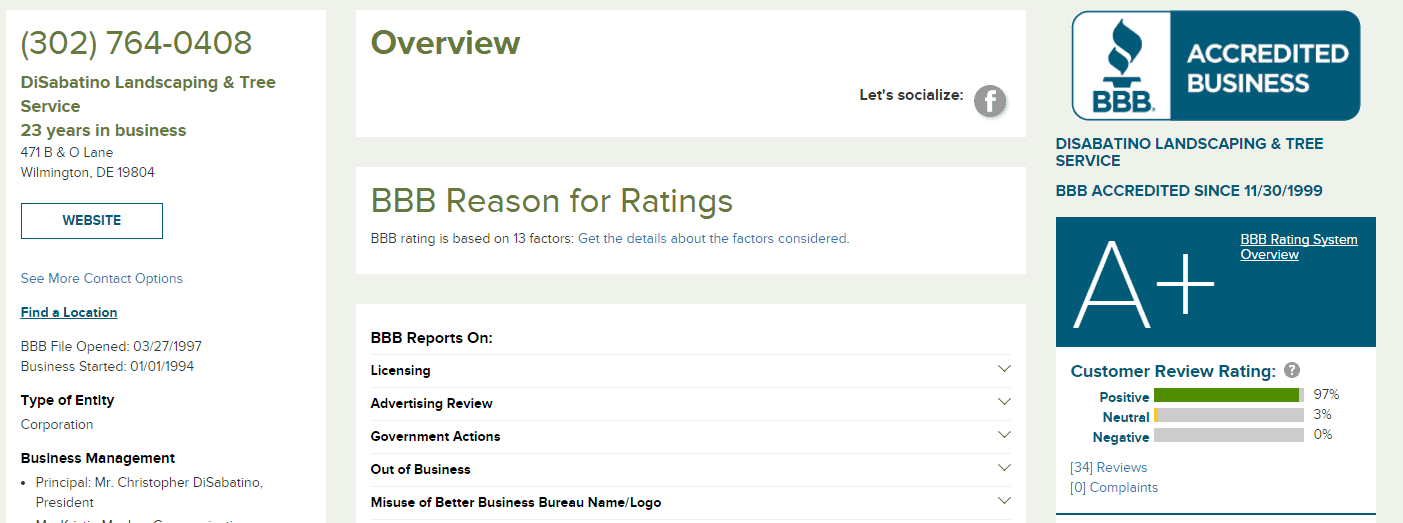Click the Overview heading
The width and height of the screenshot is (1403, 523).
click(x=446, y=43)
